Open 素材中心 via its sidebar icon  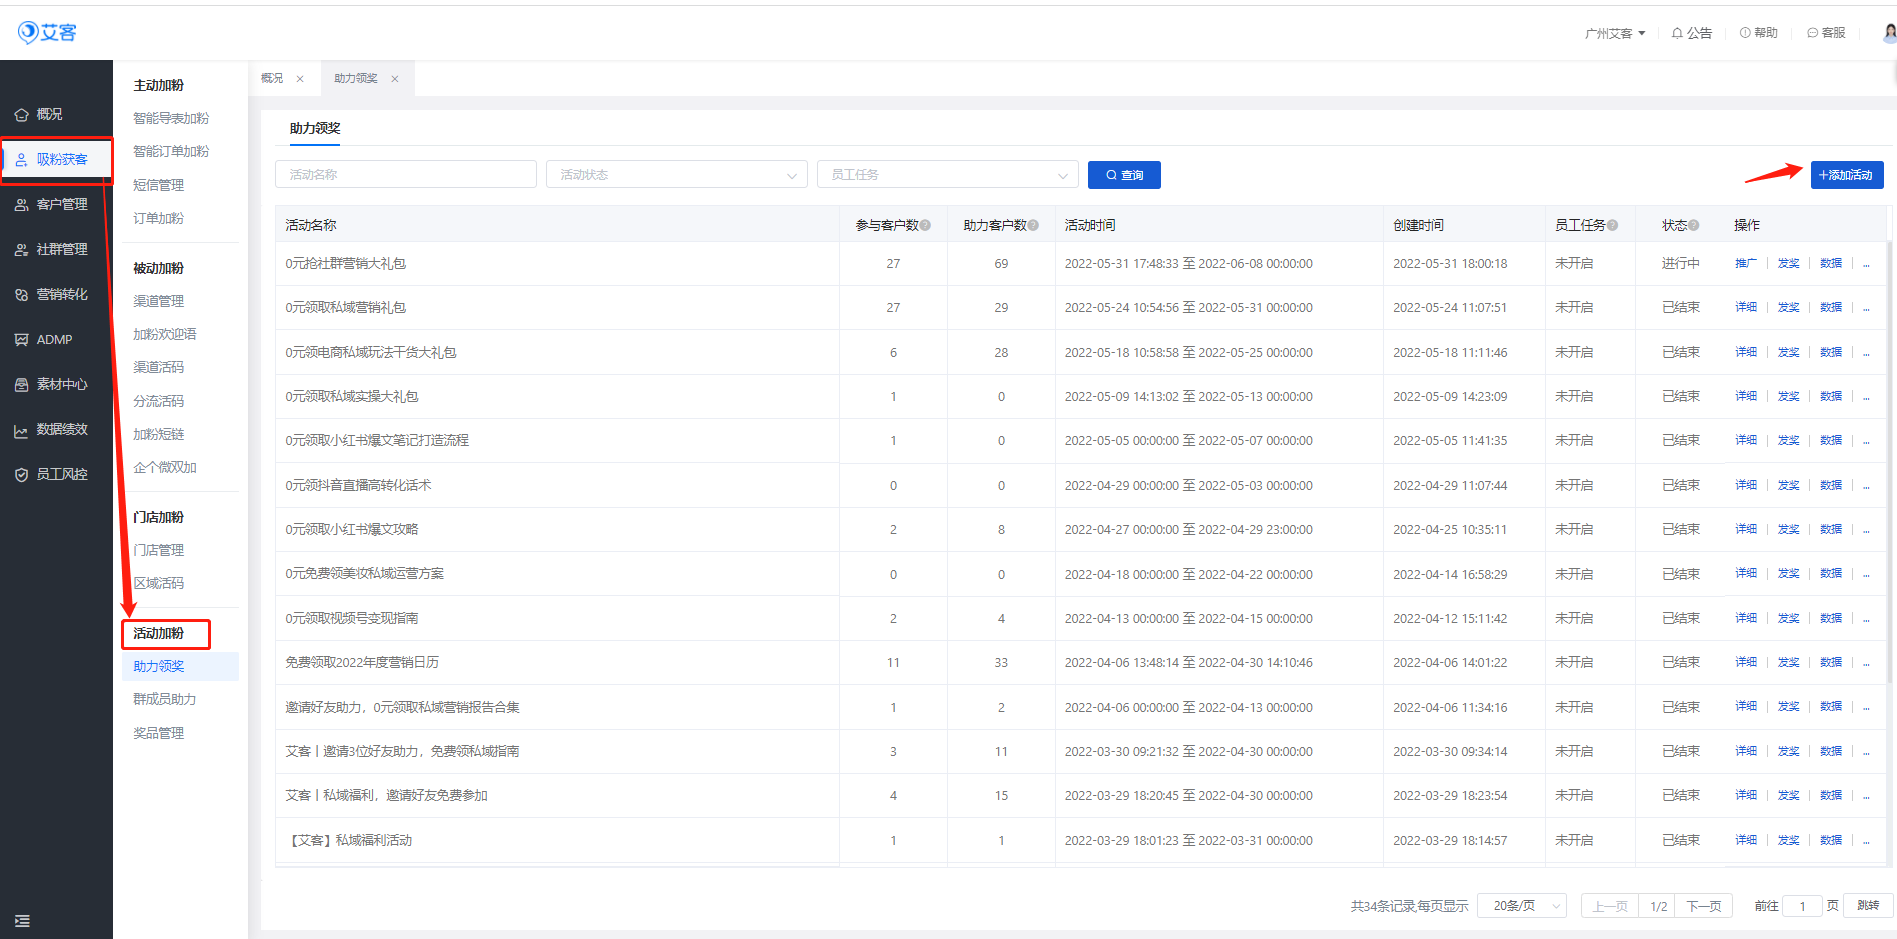[x=21, y=385]
